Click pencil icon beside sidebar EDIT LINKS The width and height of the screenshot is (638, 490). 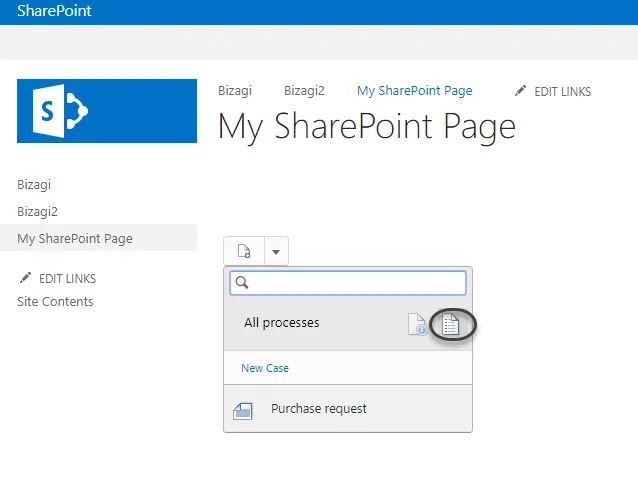(x=25, y=278)
